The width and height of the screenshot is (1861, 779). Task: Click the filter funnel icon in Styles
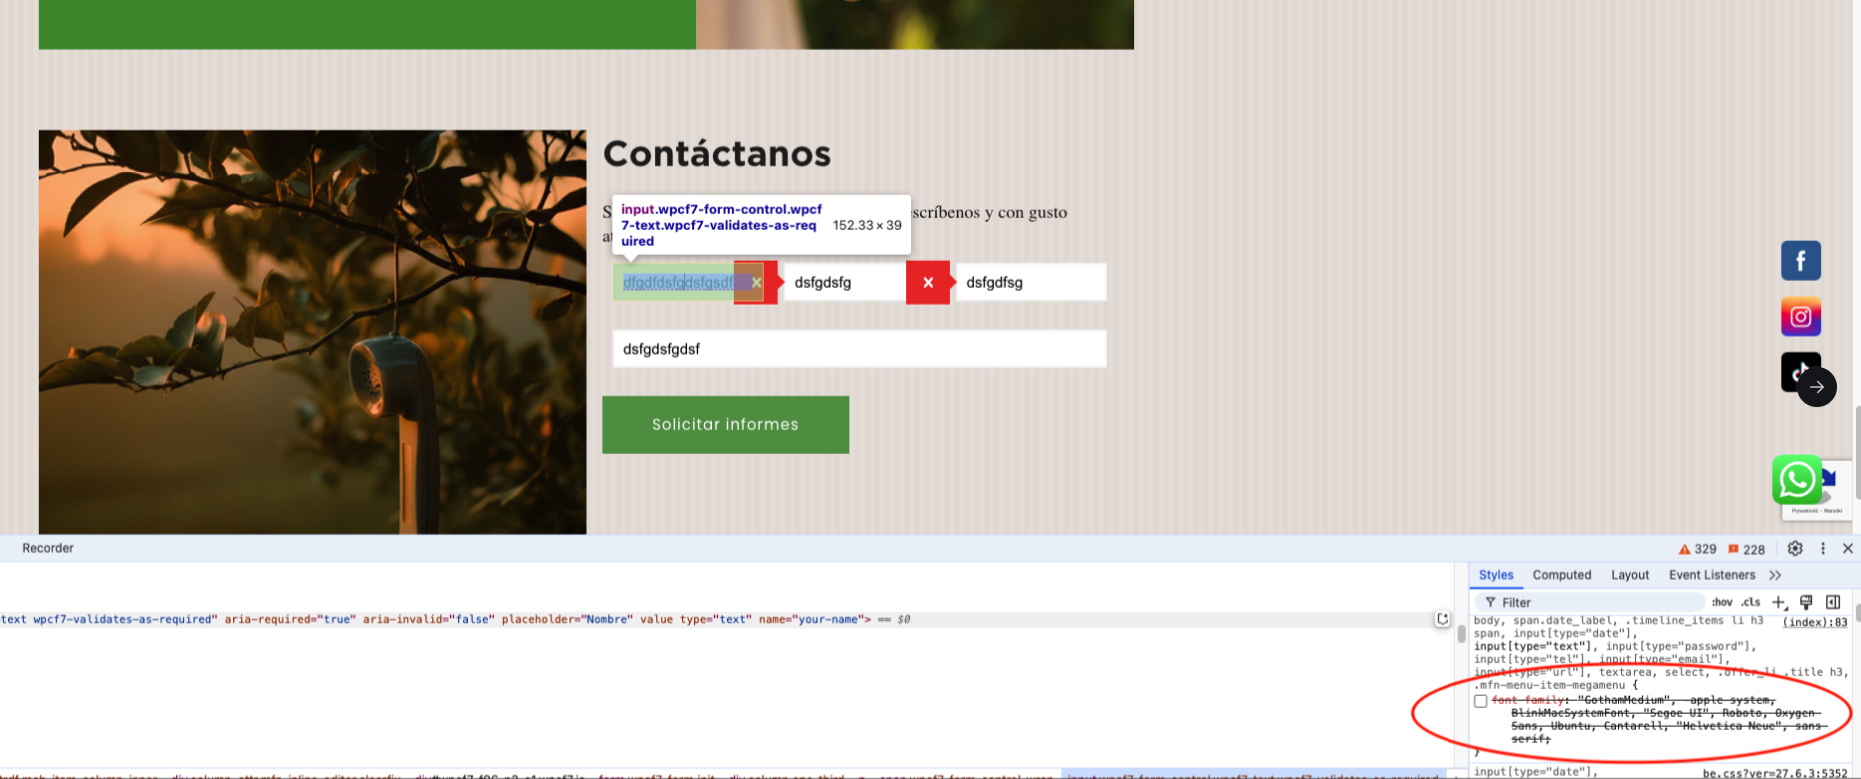click(1490, 602)
